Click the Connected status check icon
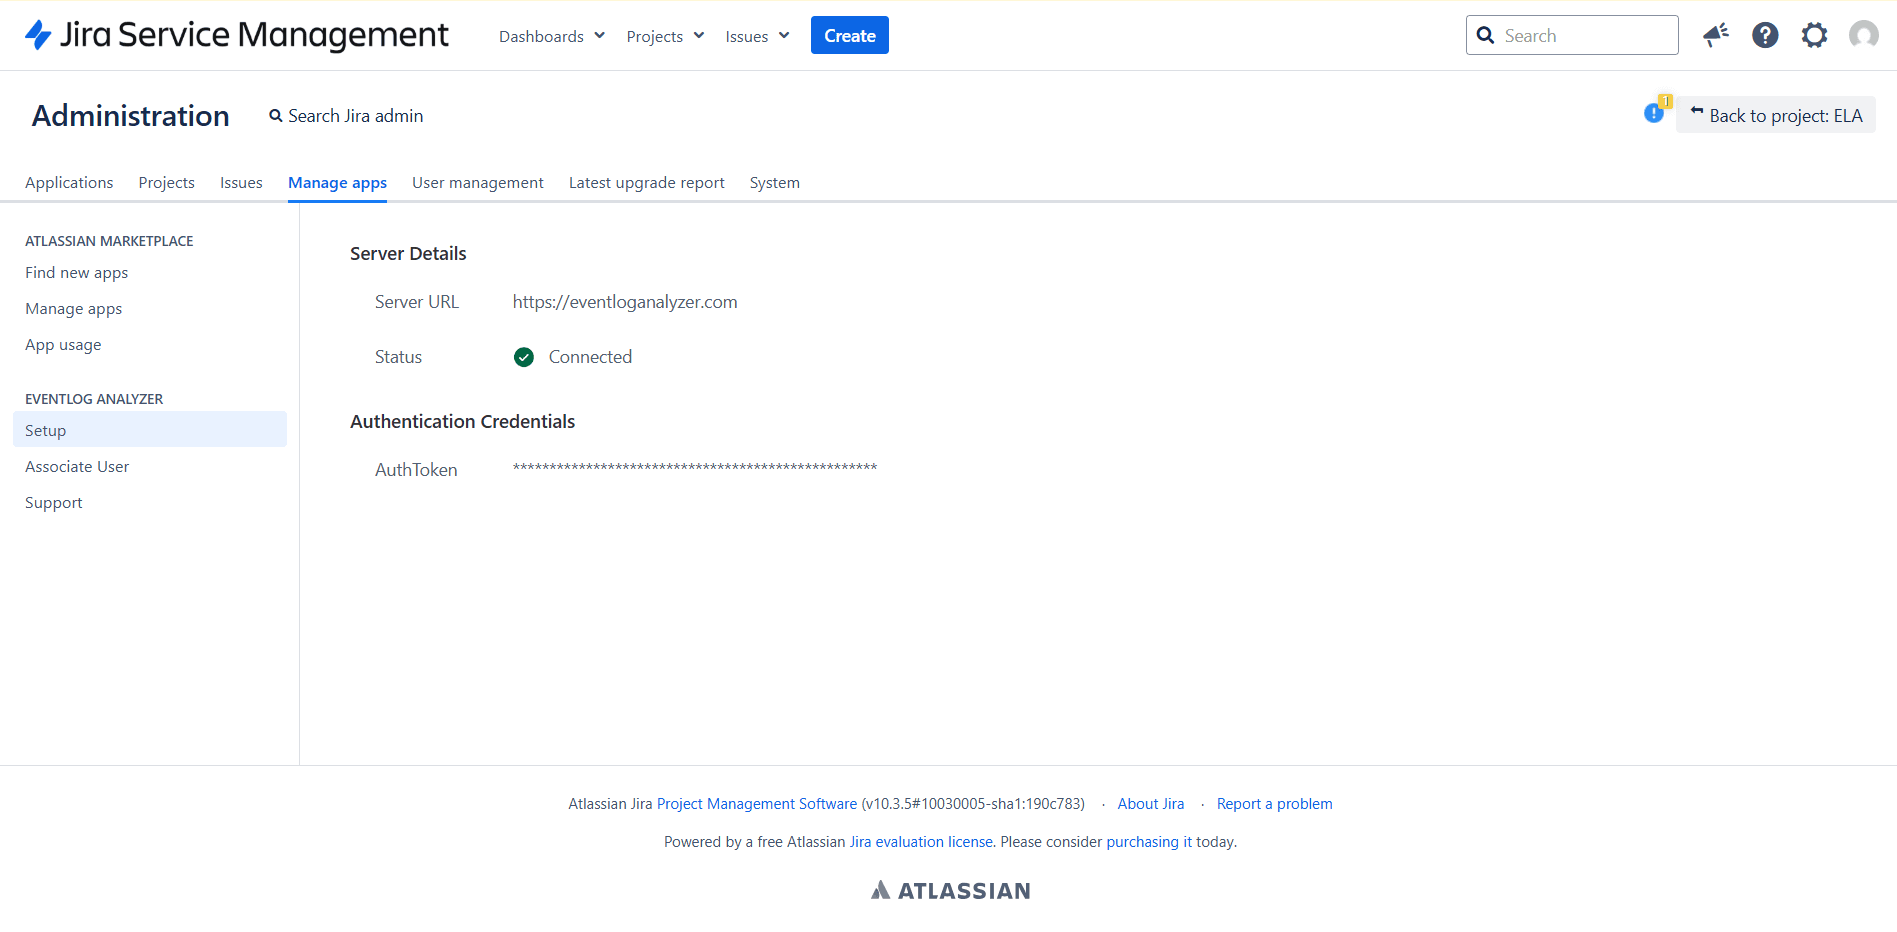 523,357
